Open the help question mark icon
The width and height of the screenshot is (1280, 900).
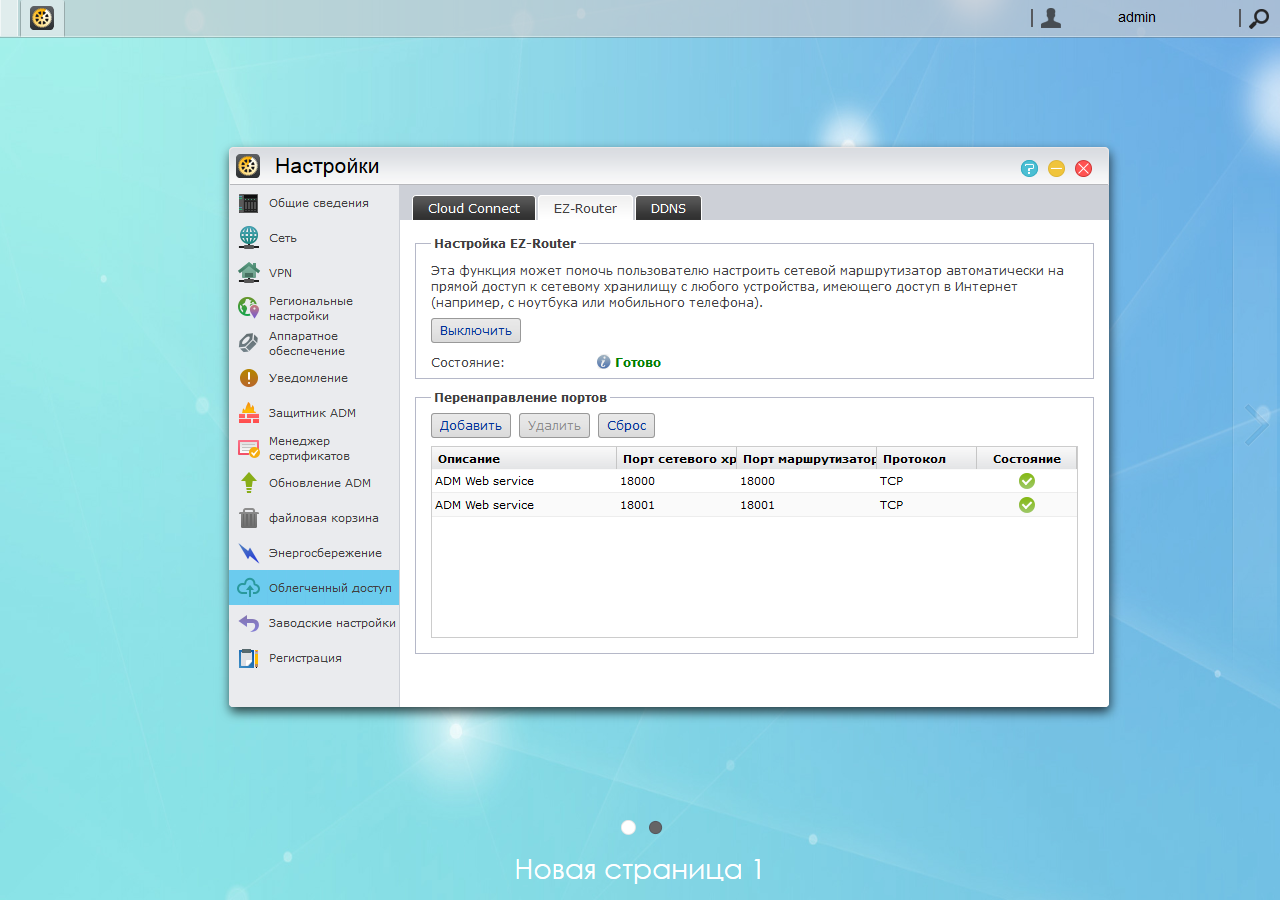pyautogui.click(x=1029, y=168)
